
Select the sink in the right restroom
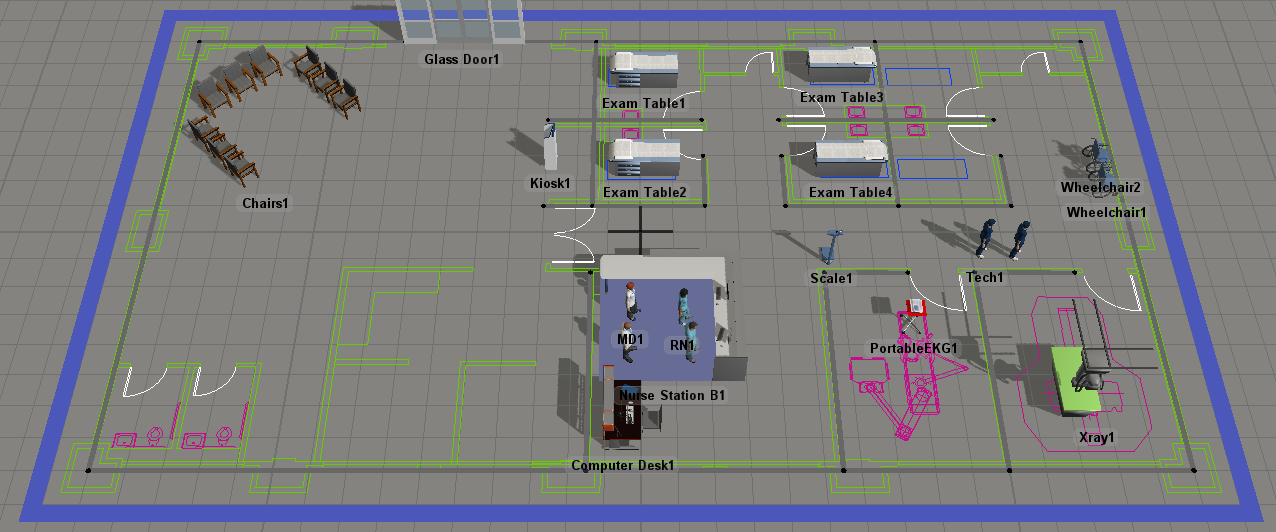193,438
